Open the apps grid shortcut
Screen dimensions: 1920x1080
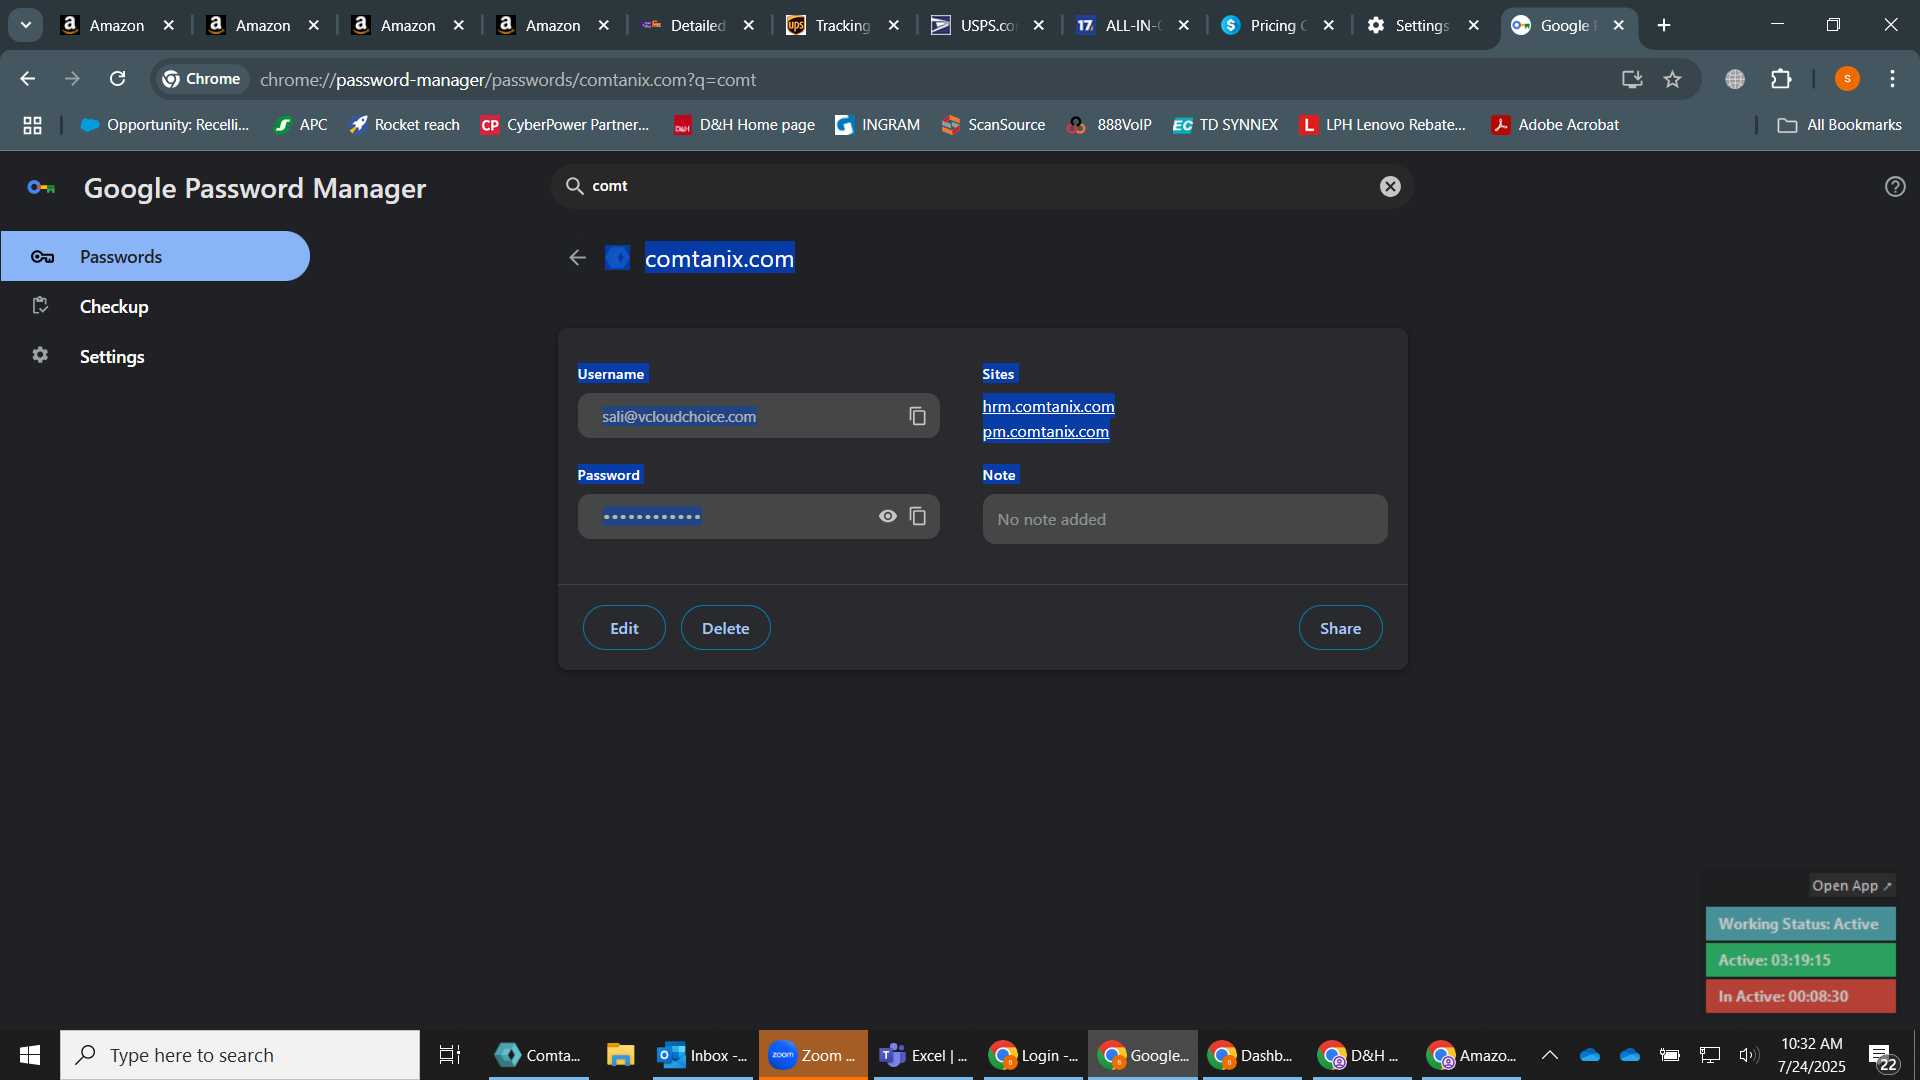point(32,125)
